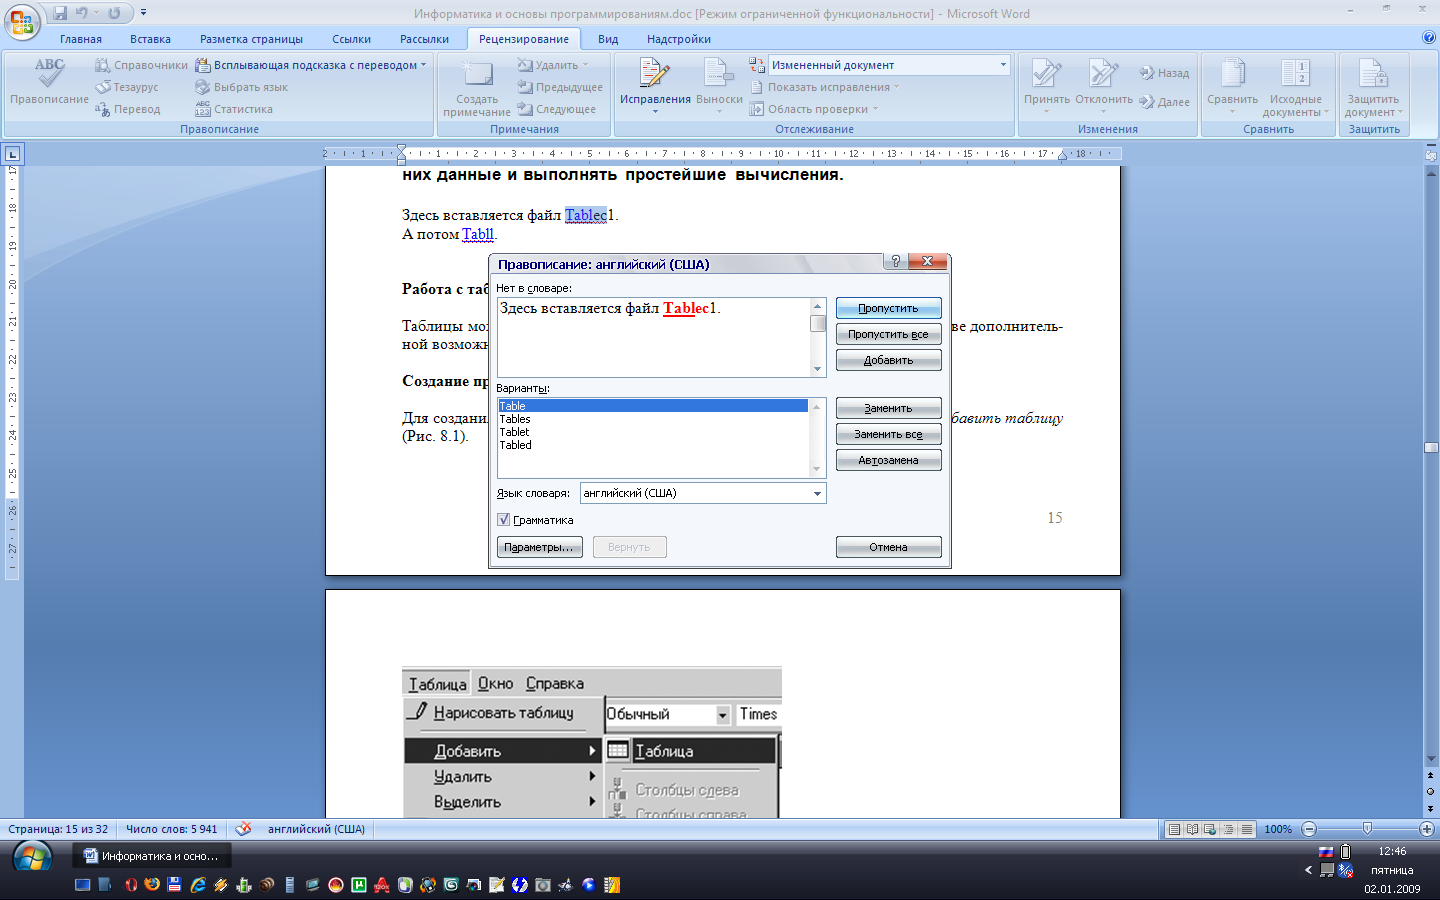
Task: Click the zoom out minus button
Action: (x=1309, y=829)
